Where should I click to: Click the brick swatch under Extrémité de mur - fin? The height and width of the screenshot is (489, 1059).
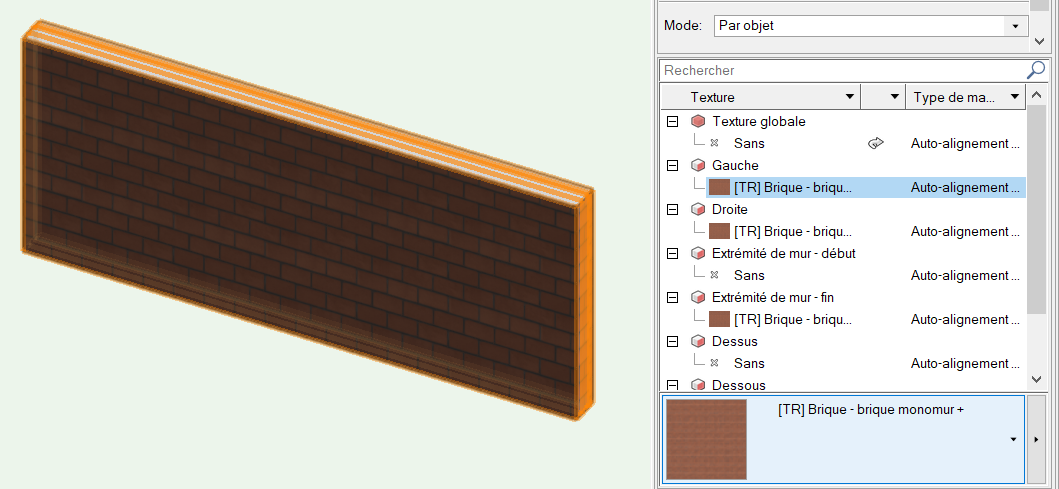pyautogui.click(x=719, y=319)
